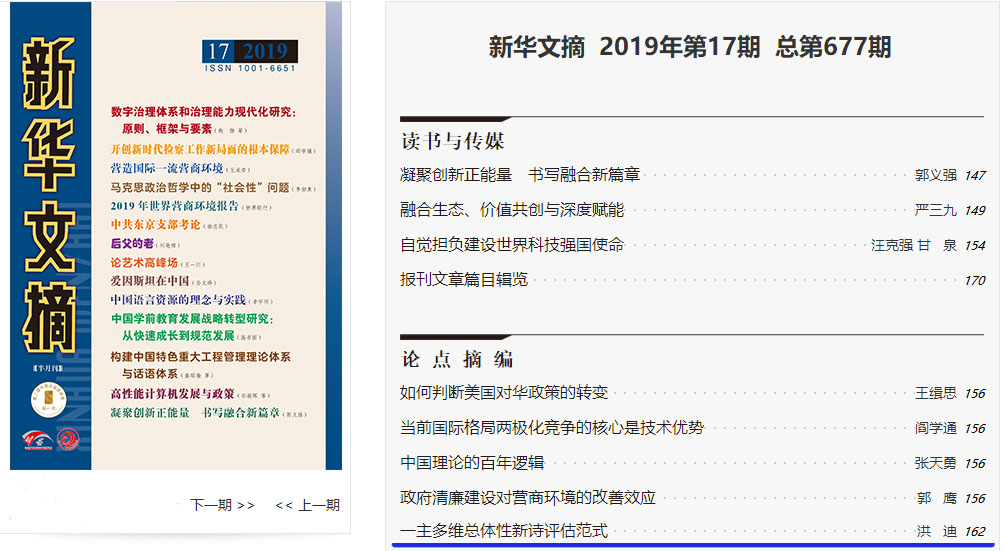The image size is (1004, 551).
Task: Click cover ISSN 1001-6651 text
Action: click(250, 68)
